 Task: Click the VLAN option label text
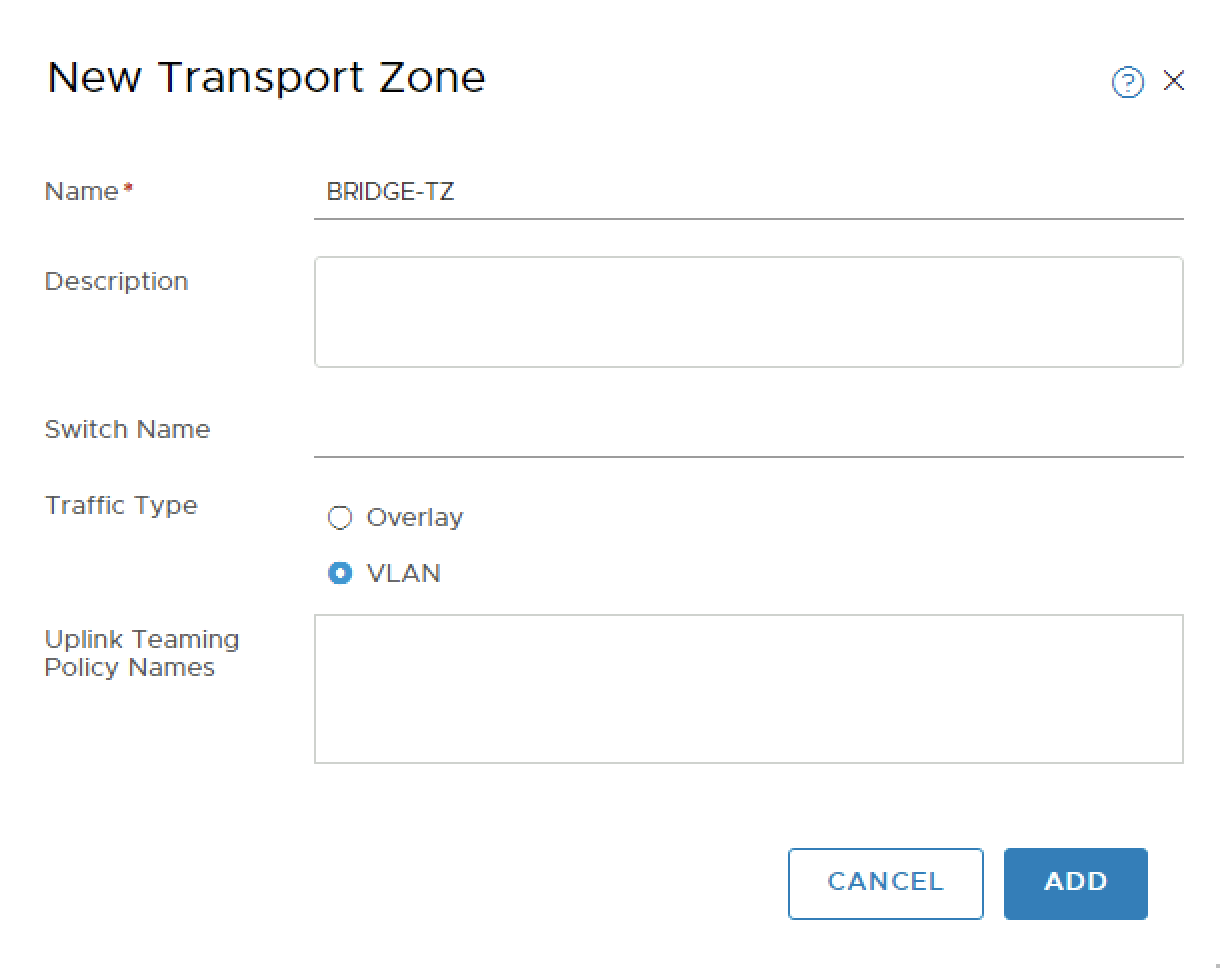tap(404, 574)
